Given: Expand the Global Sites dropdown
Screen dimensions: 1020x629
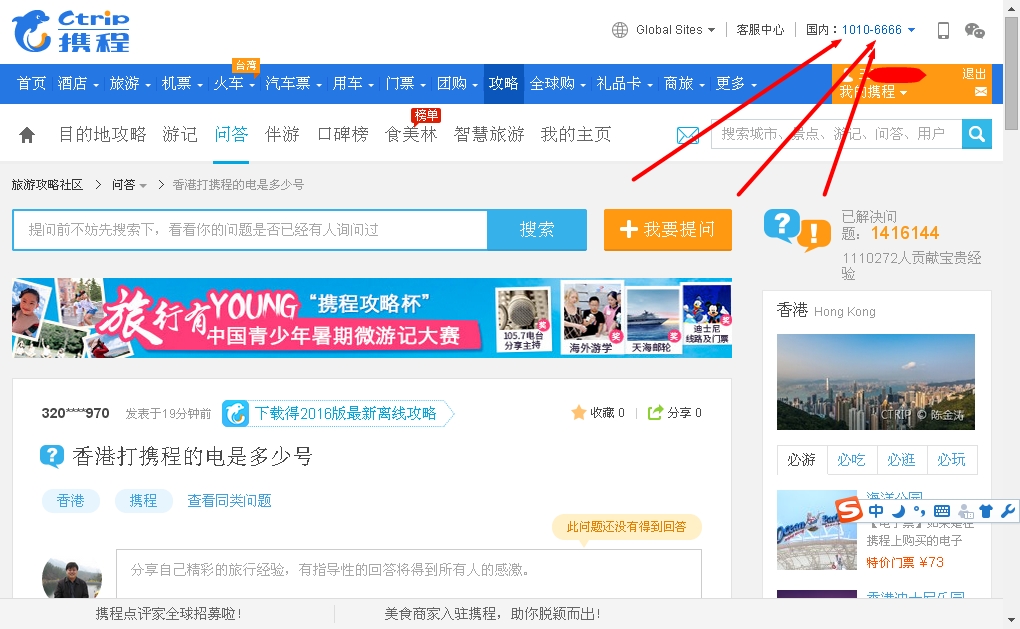Looking at the screenshot, I should click(x=664, y=30).
